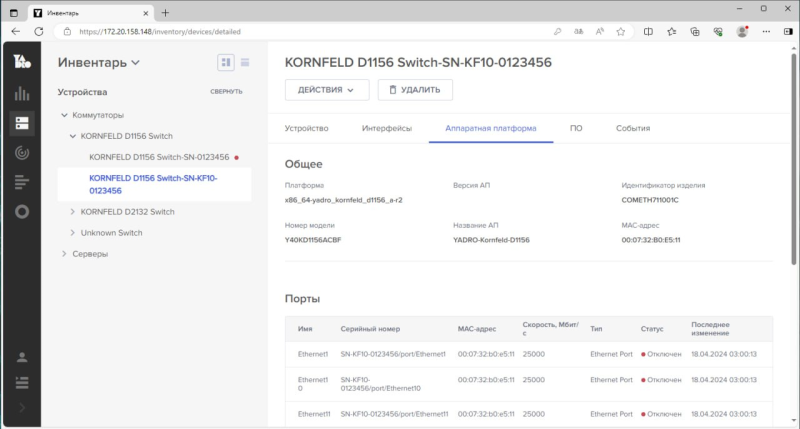Click the YADRO-Kornfeld-D1156 platform name value

pyautogui.click(x=491, y=240)
